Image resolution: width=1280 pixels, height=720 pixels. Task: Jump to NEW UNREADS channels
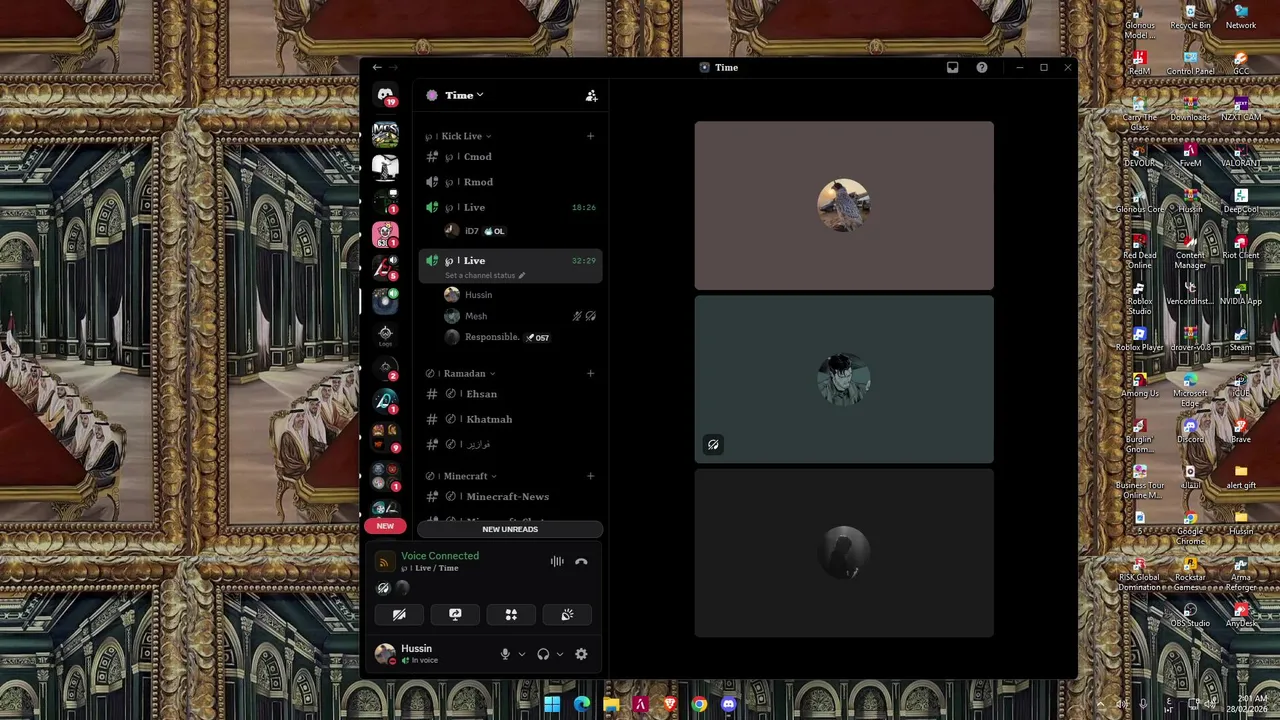[x=510, y=529]
